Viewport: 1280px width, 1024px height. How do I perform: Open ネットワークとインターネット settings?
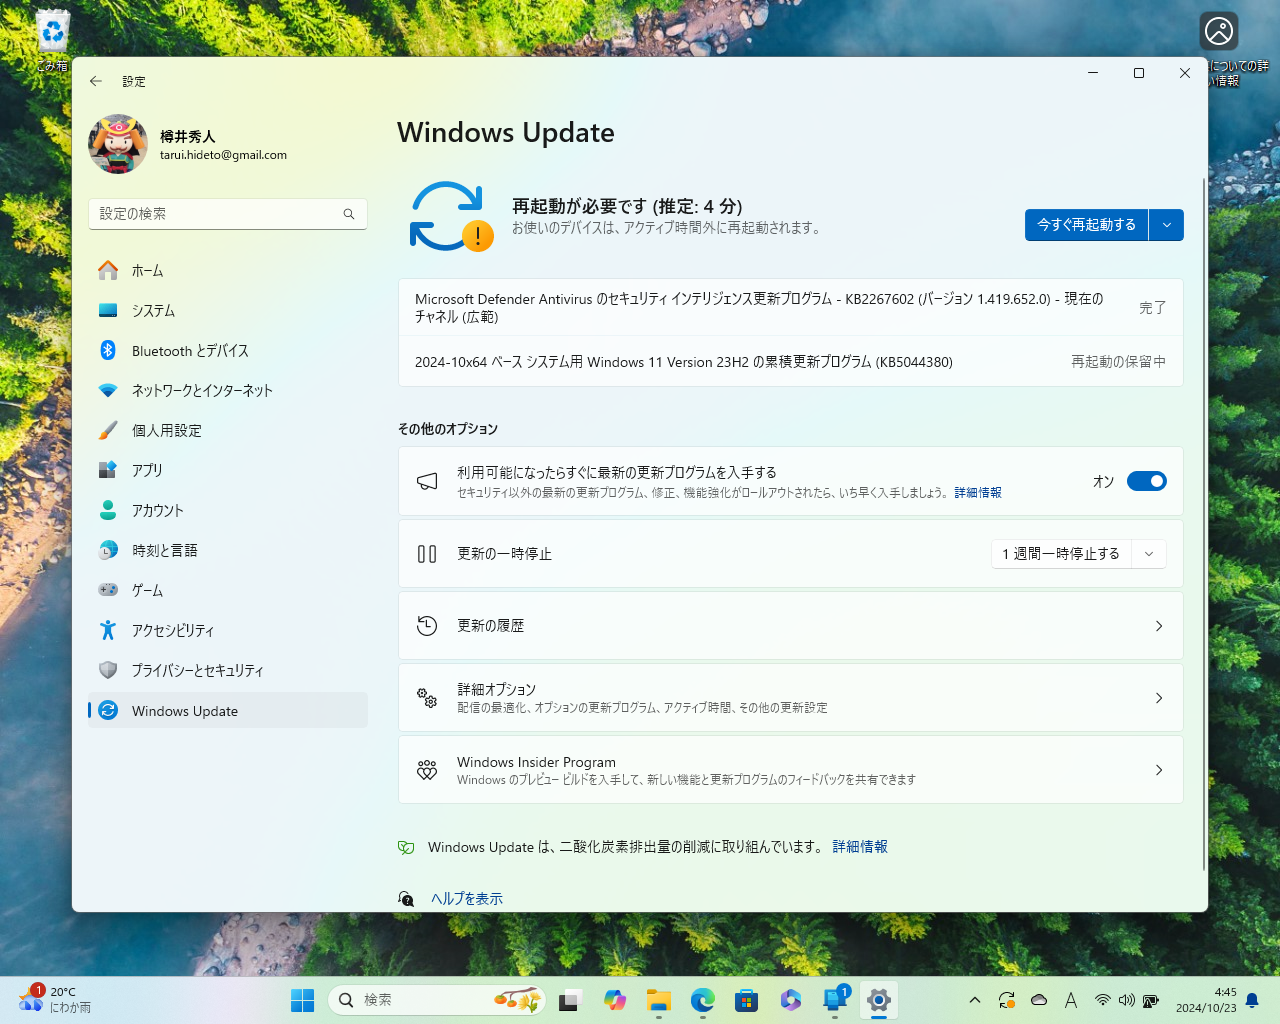click(x=228, y=390)
